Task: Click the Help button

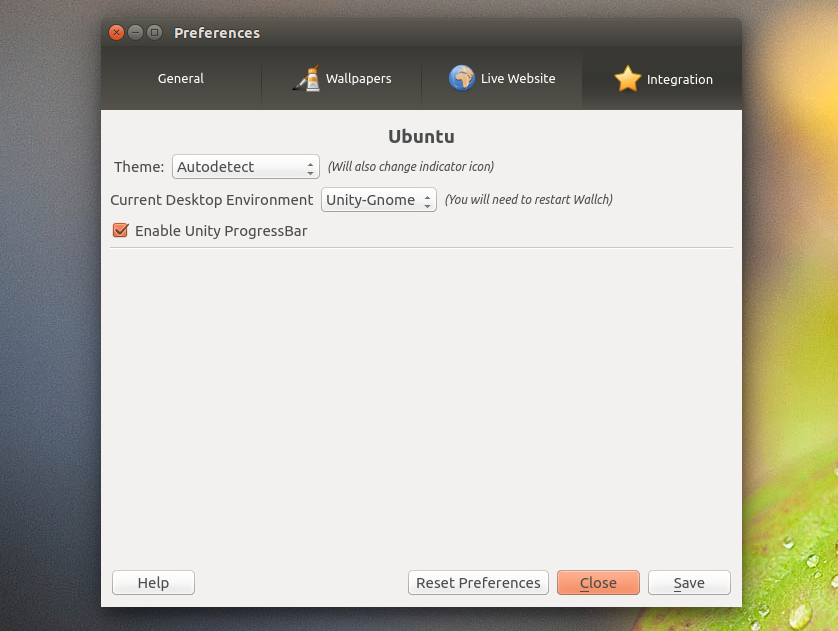Action: pyautogui.click(x=153, y=582)
